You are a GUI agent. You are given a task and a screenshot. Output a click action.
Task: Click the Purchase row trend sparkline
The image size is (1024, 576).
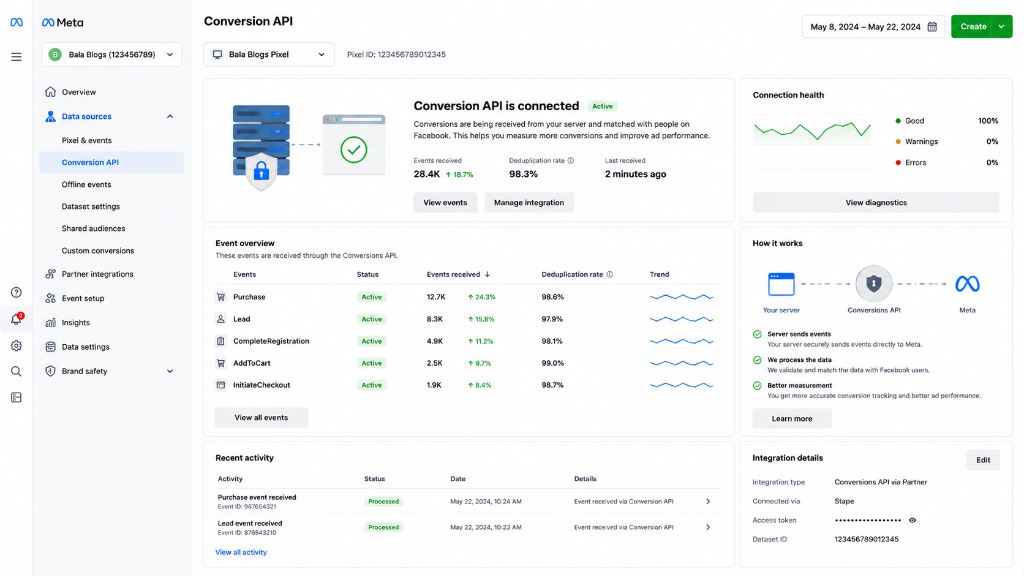coord(681,296)
